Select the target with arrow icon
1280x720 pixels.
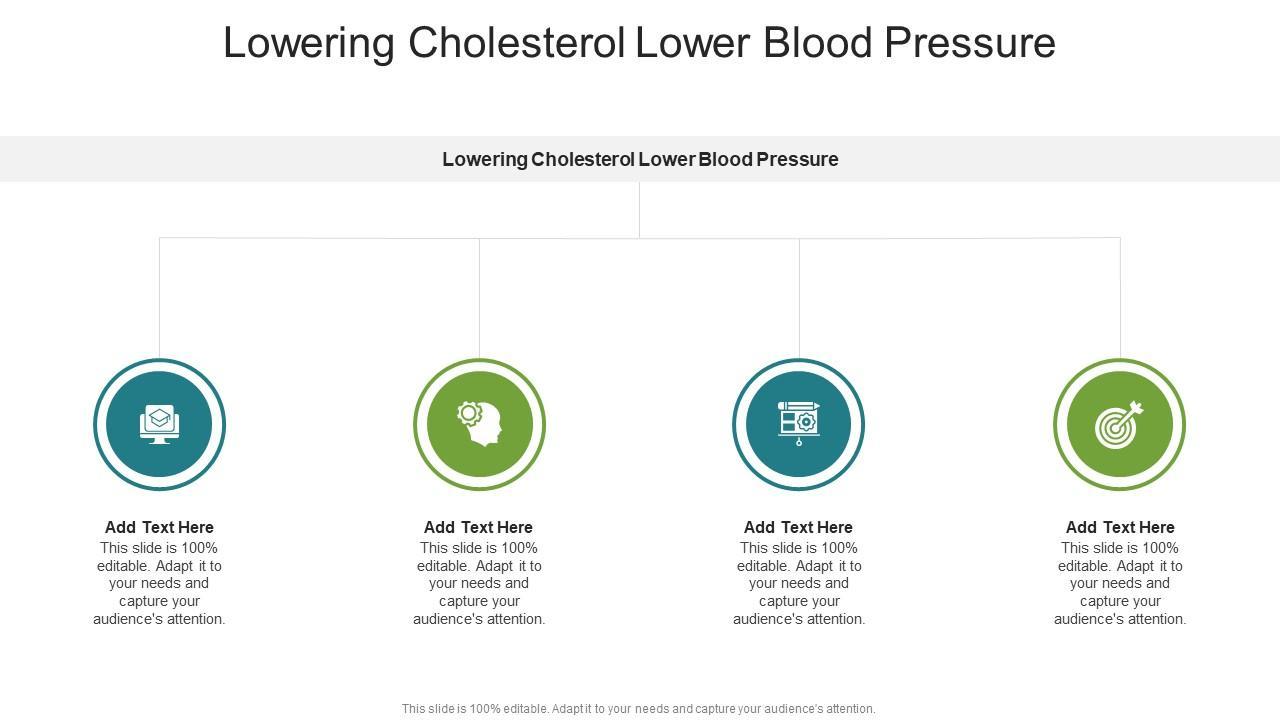(x=1119, y=424)
